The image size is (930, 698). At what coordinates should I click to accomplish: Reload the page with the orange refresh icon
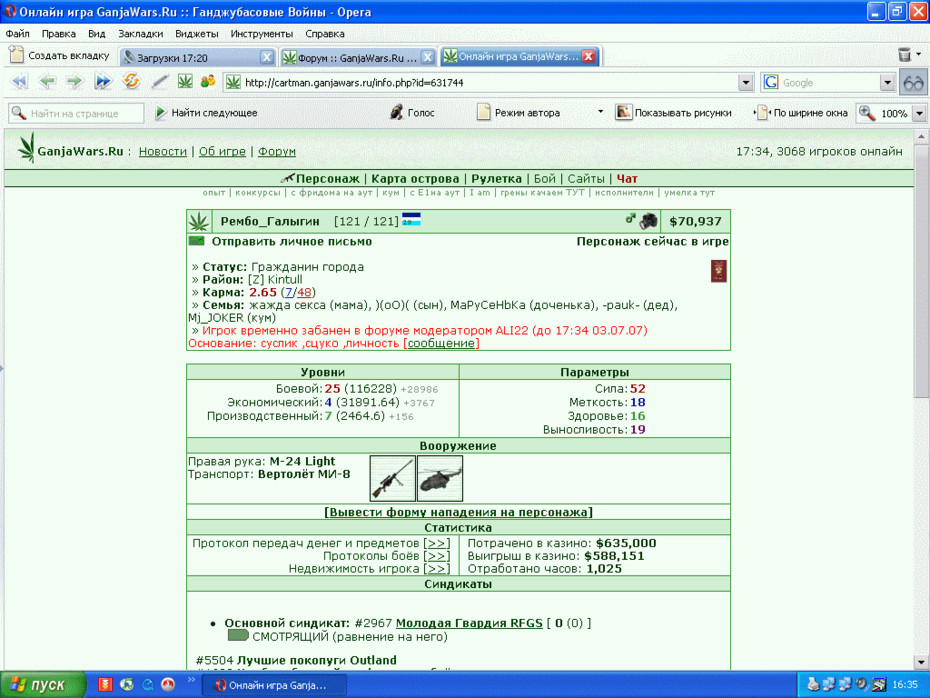click(x=131, y=81)
